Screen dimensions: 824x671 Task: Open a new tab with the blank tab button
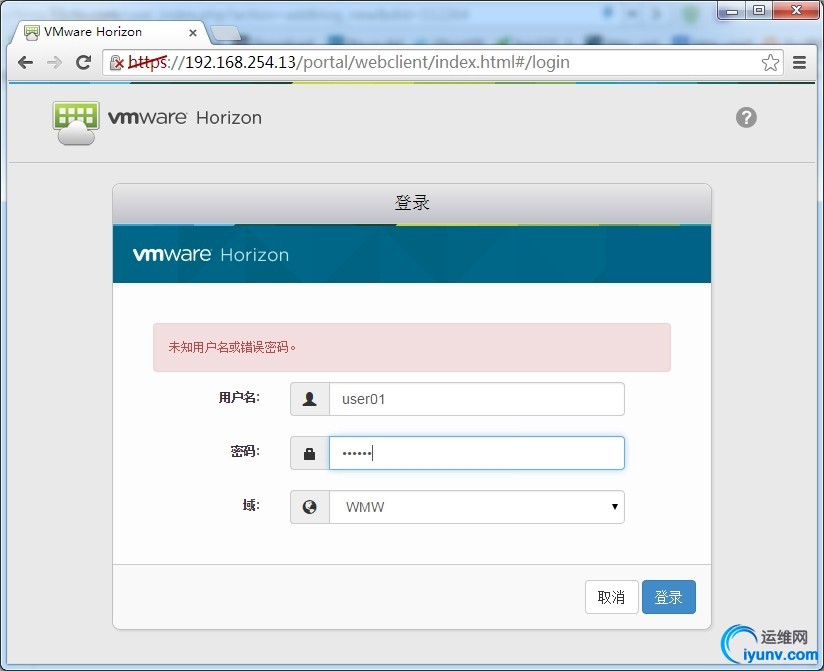click(x=226, y=34)
